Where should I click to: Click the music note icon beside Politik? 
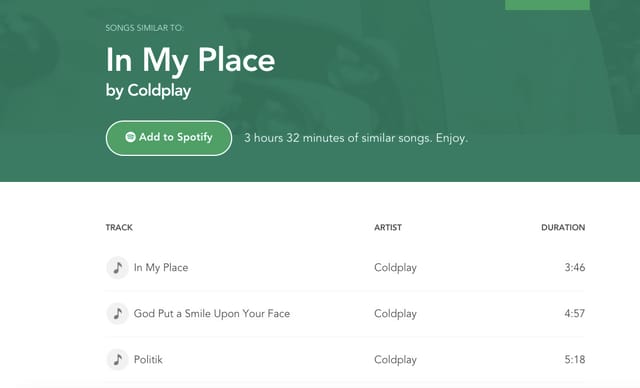click(x=118, y=359)
